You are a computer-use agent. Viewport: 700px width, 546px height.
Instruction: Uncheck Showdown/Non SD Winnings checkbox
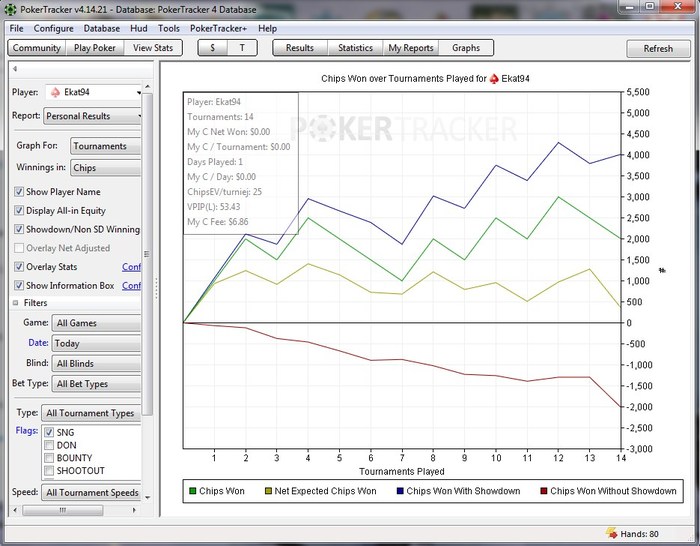pos(19,229)
